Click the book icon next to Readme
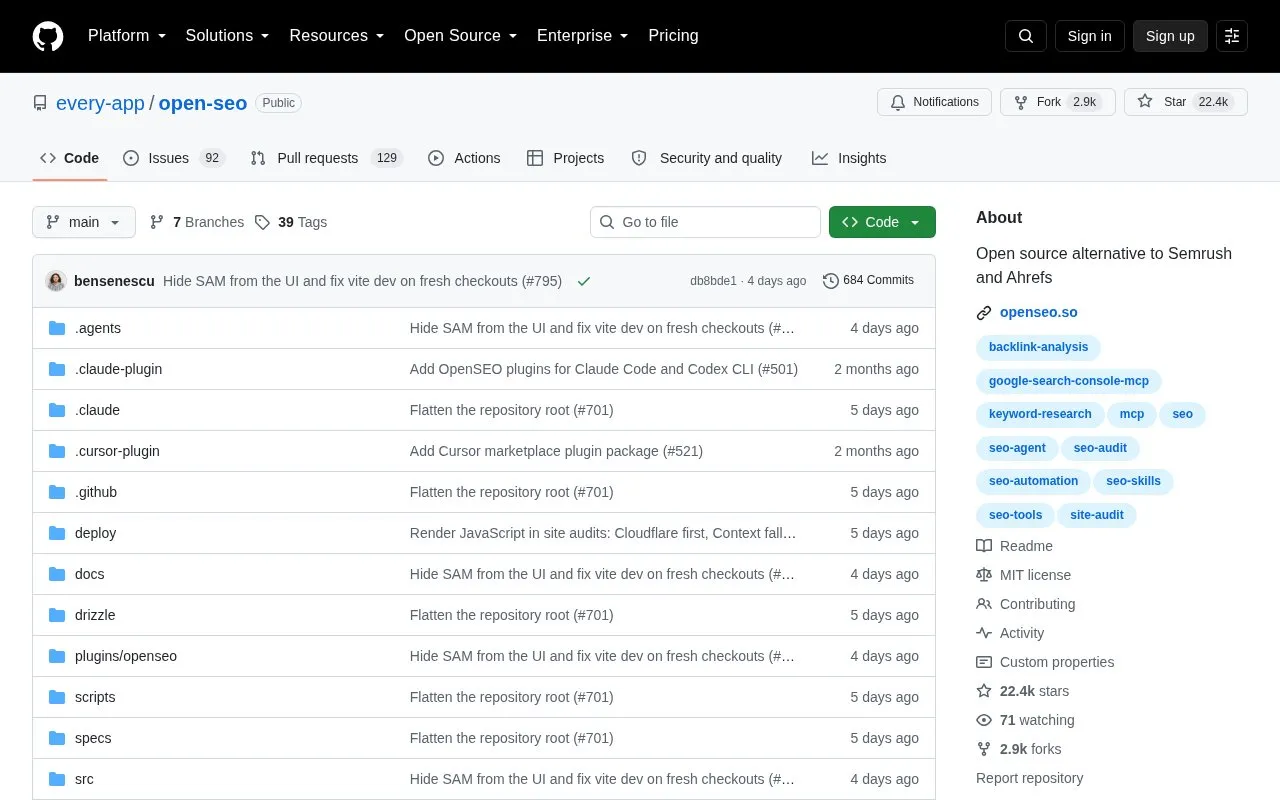This screenshot has width=1280, height=800. tap(984, 546)
